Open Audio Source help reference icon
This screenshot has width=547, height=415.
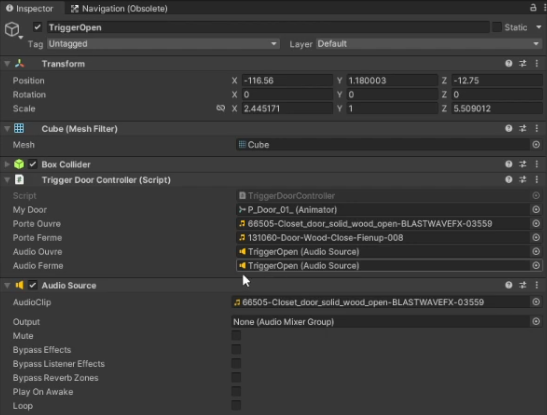pos(509,285)
